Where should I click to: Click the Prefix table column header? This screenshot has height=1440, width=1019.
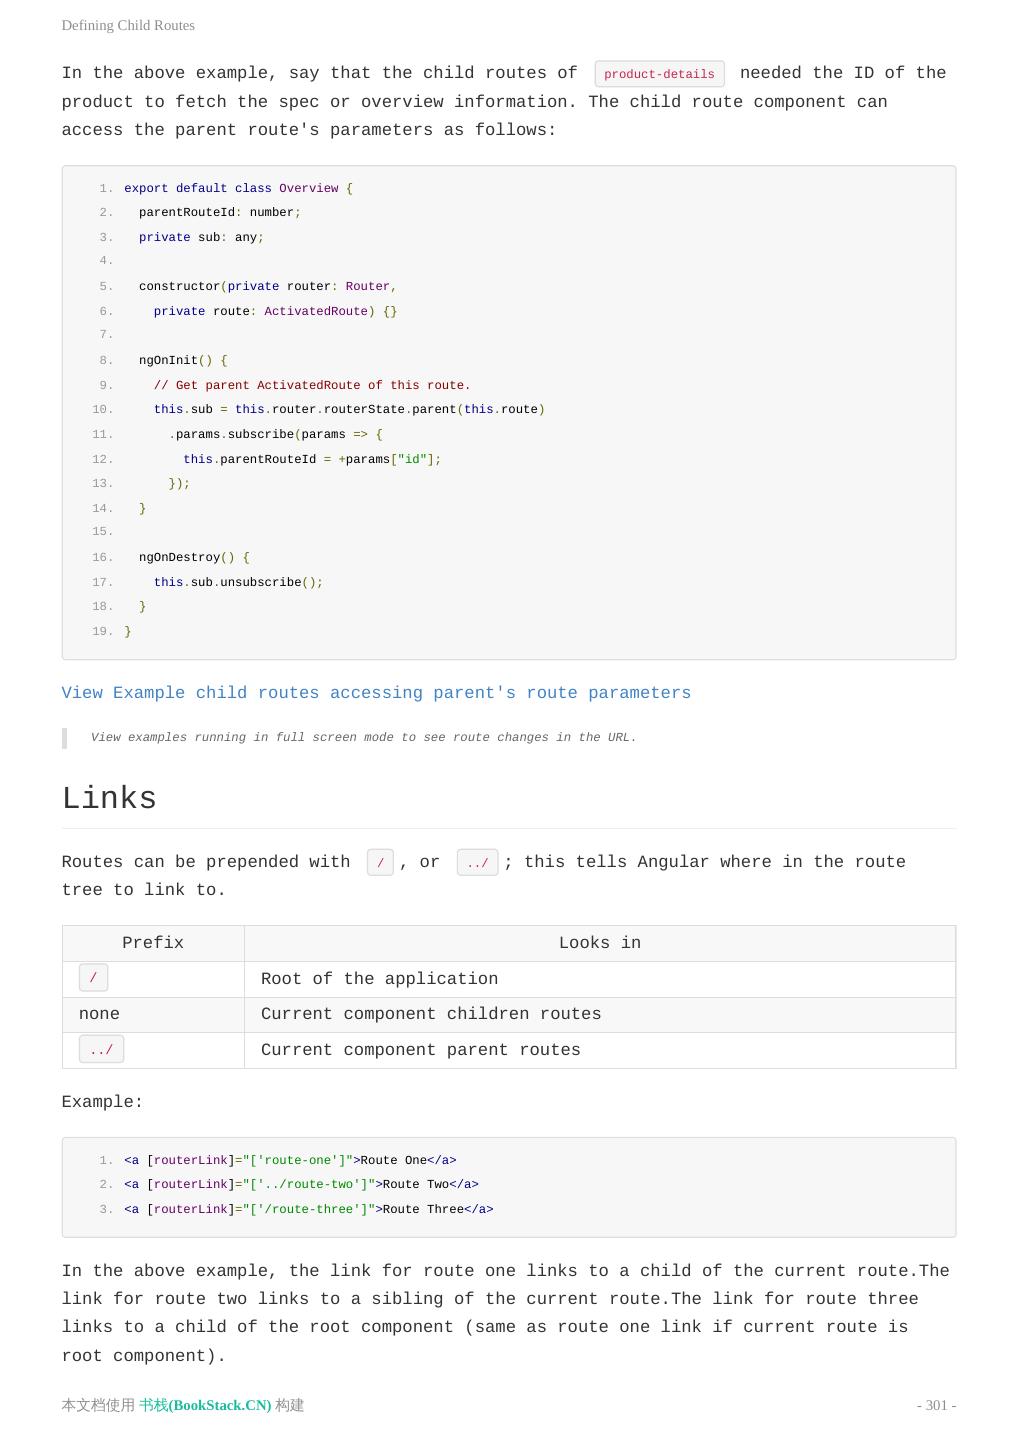coord(153,943)
